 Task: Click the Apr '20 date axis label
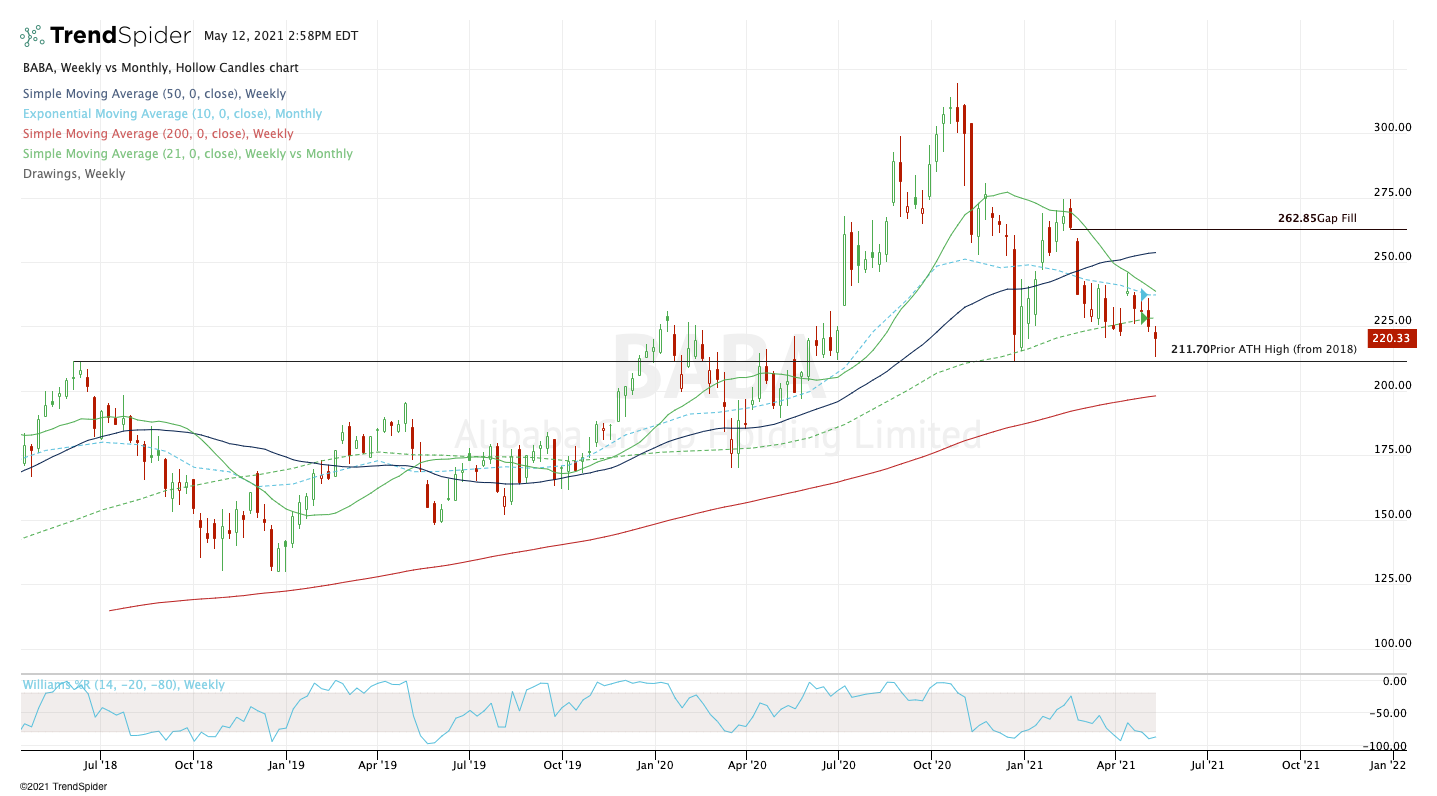click(746, 766)
